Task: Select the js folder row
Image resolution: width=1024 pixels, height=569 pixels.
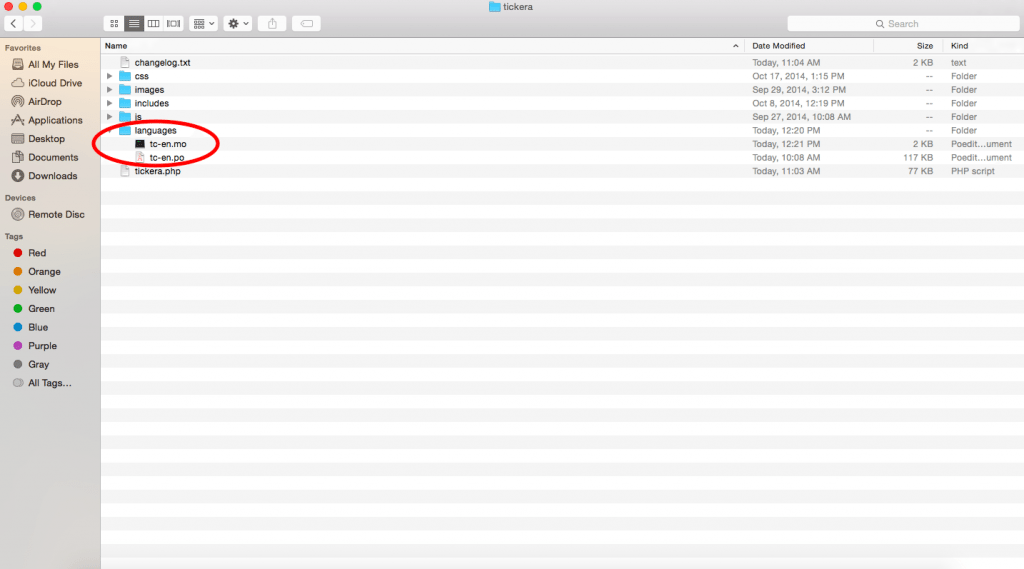Action: pos(562,117)
